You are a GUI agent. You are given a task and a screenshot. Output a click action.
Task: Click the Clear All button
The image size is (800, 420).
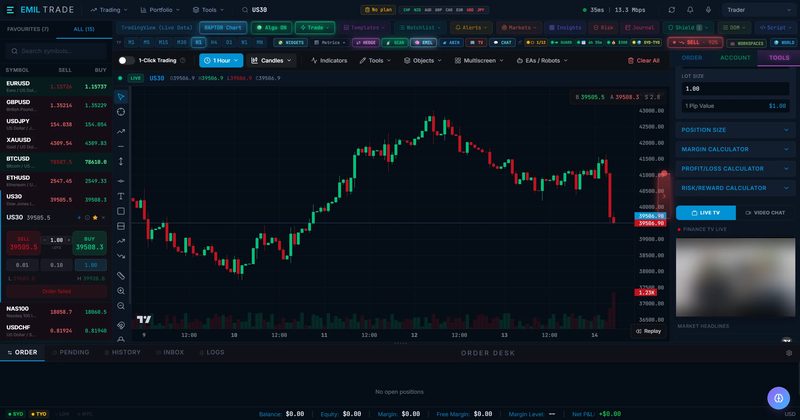point(643,60)
